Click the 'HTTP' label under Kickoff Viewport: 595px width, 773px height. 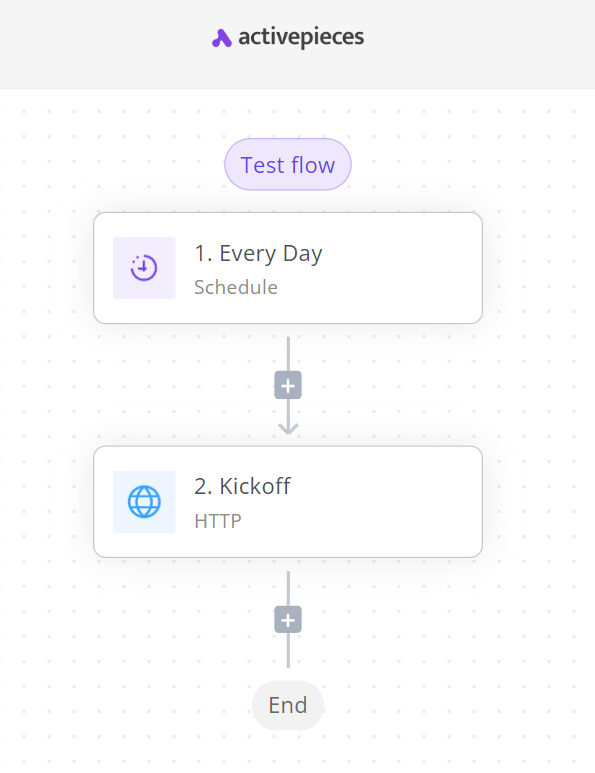(x=218, y=521)
